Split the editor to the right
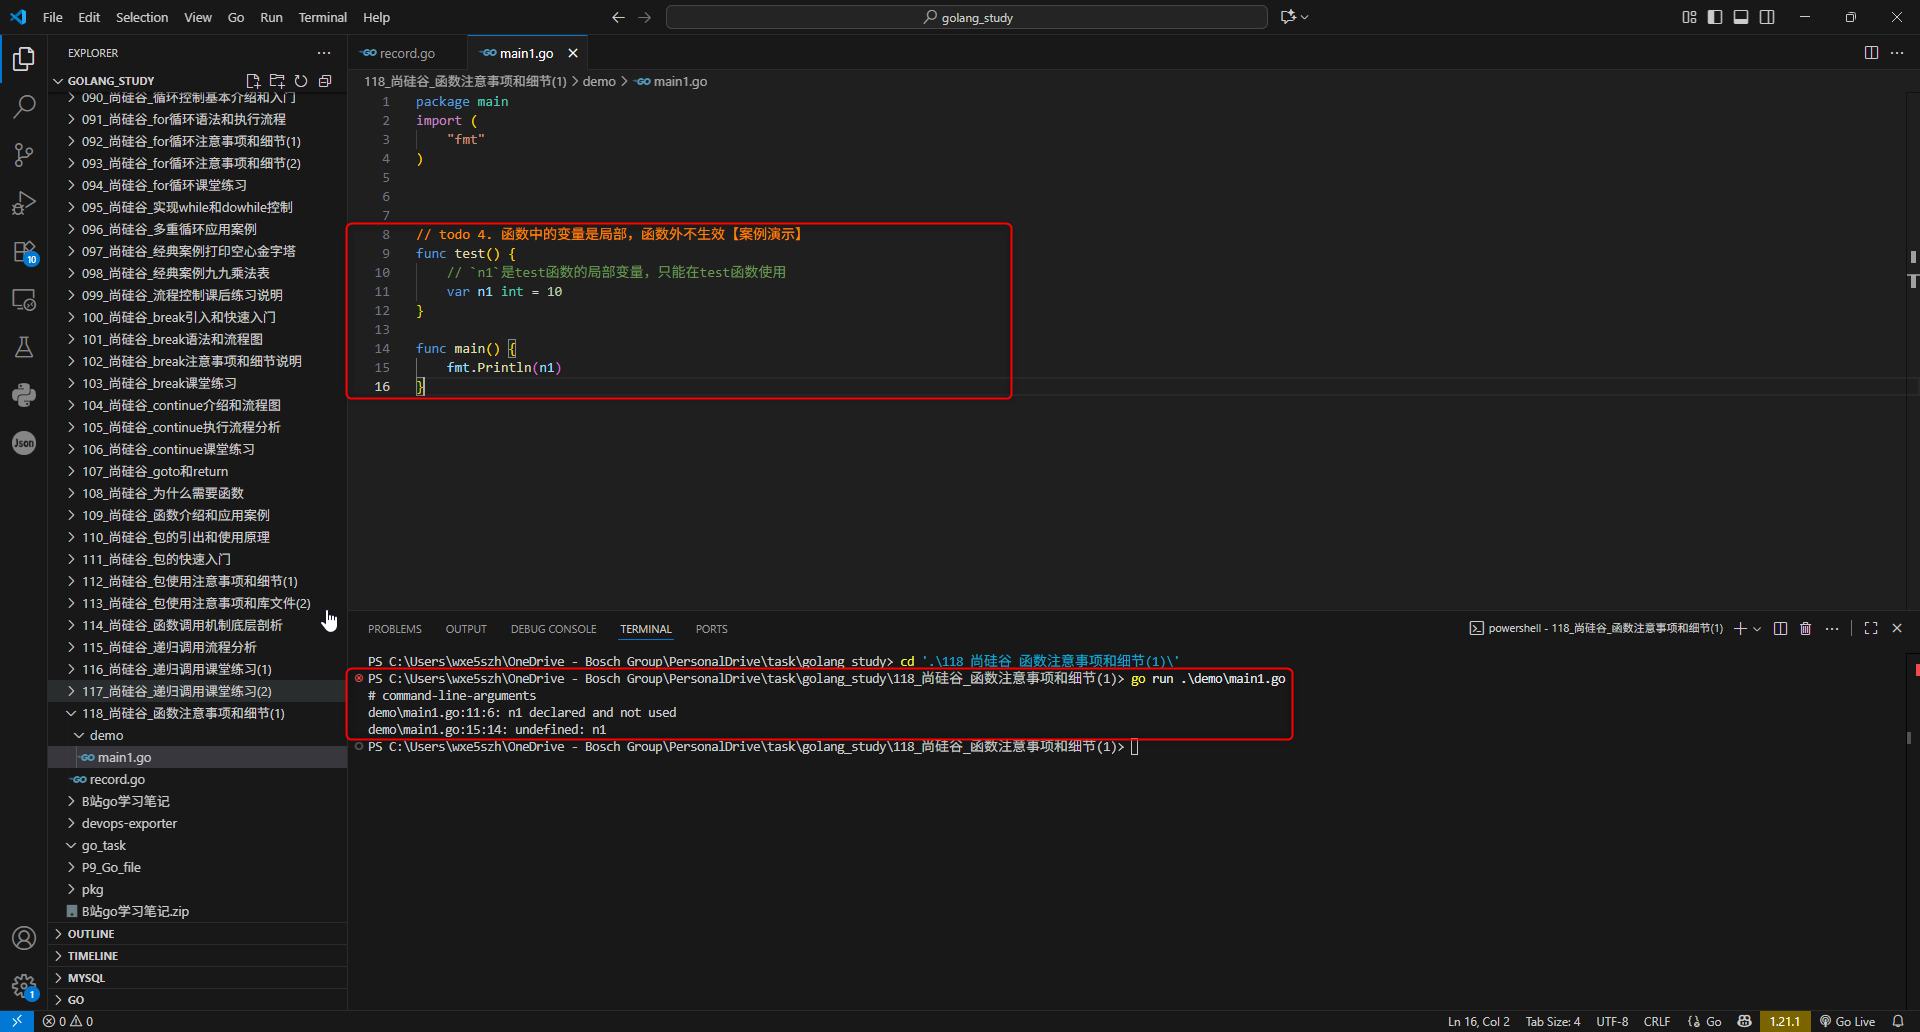This screenshot has width=1920, height=1032. point(1871,53)
